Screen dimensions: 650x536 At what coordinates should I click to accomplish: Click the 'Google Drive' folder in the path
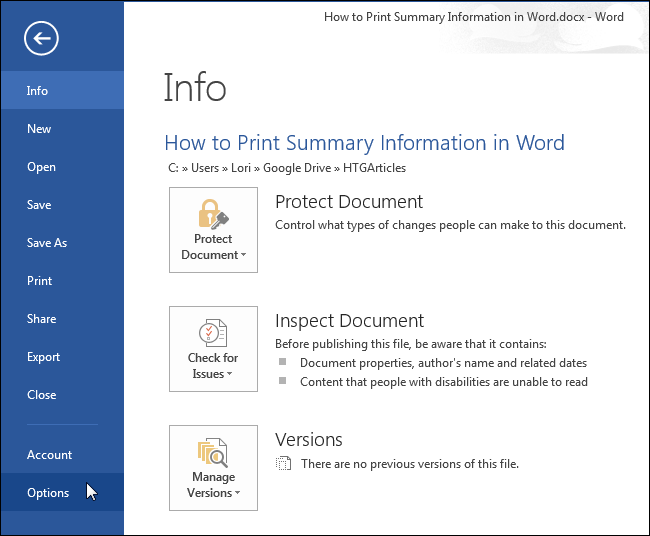(x=297, y=168)
